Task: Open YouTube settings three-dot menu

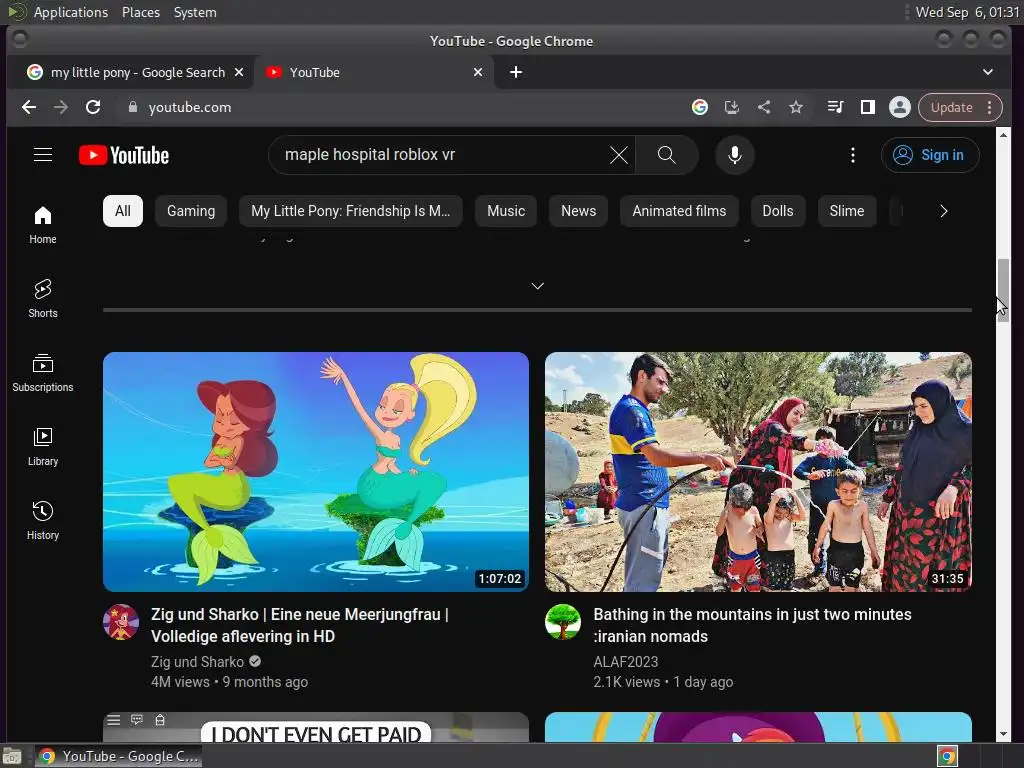Action: [x=852, y=155]
